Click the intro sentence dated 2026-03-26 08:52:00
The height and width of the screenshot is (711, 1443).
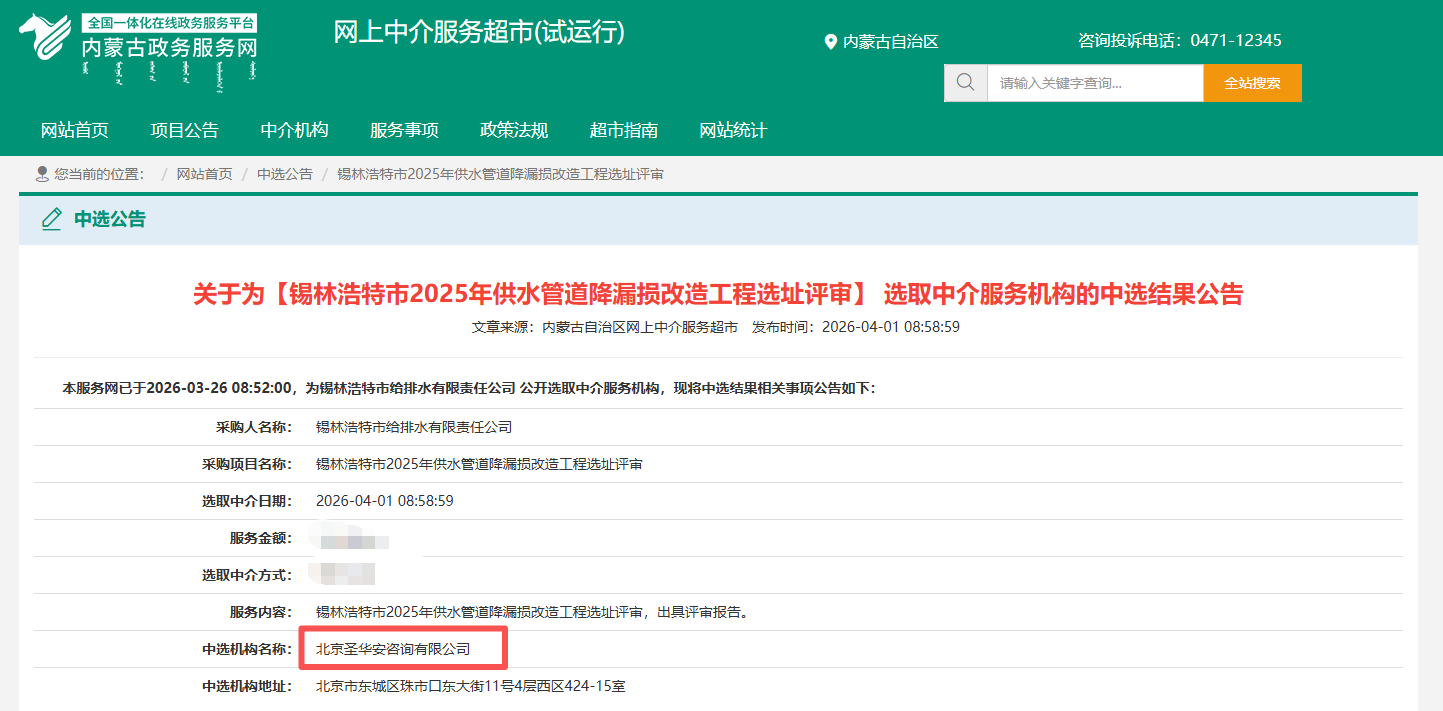point(469,388)
